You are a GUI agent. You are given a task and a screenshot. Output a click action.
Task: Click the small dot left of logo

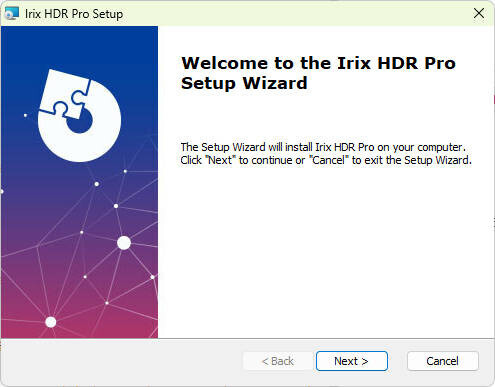point(25,115)
